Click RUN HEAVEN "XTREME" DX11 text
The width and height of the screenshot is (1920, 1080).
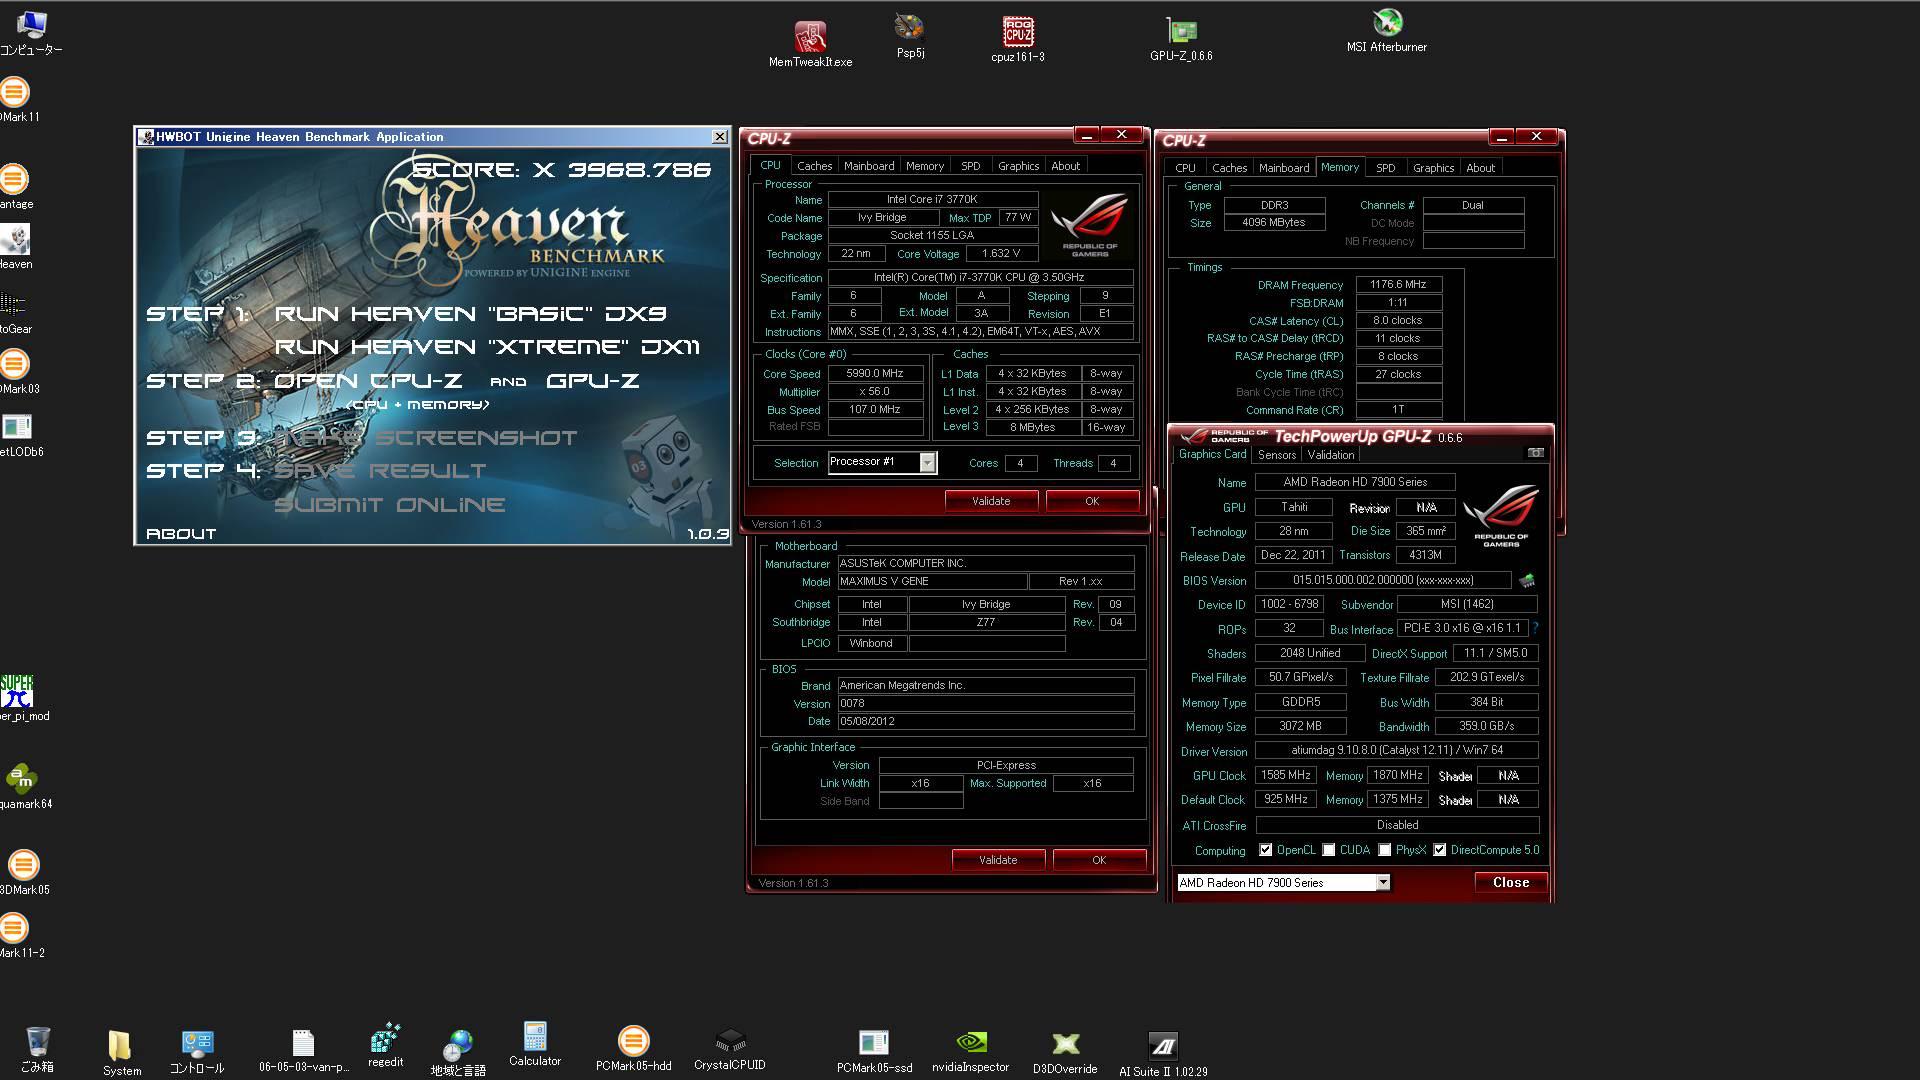point(488,347)
